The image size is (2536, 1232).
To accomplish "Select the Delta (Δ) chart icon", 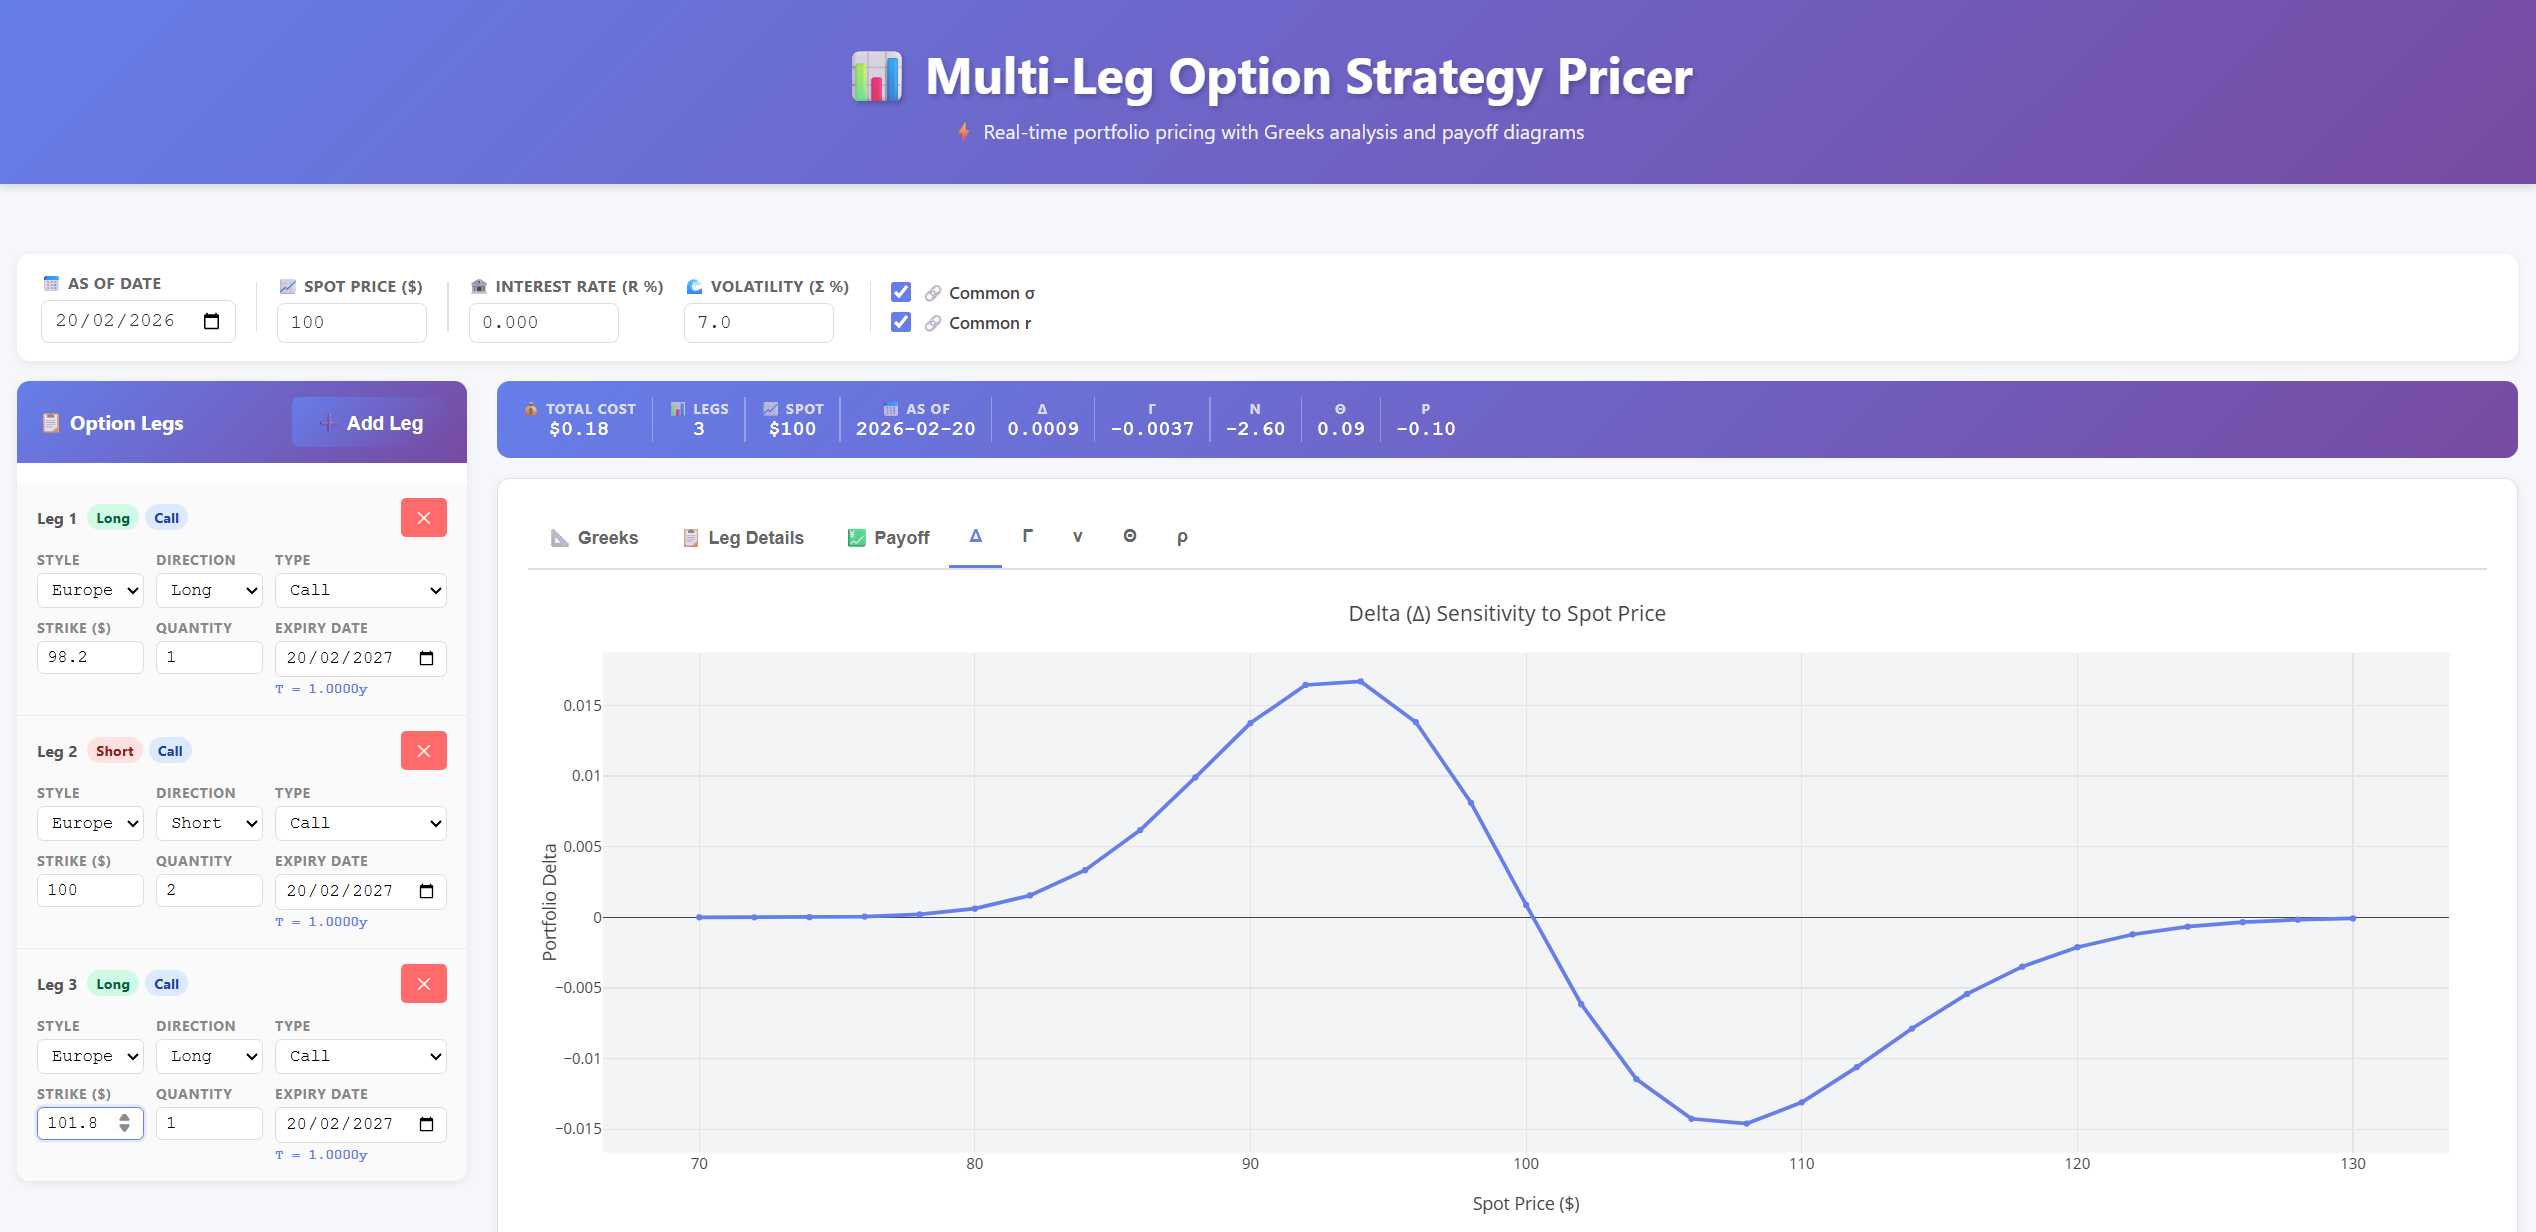I will point(975,537).
